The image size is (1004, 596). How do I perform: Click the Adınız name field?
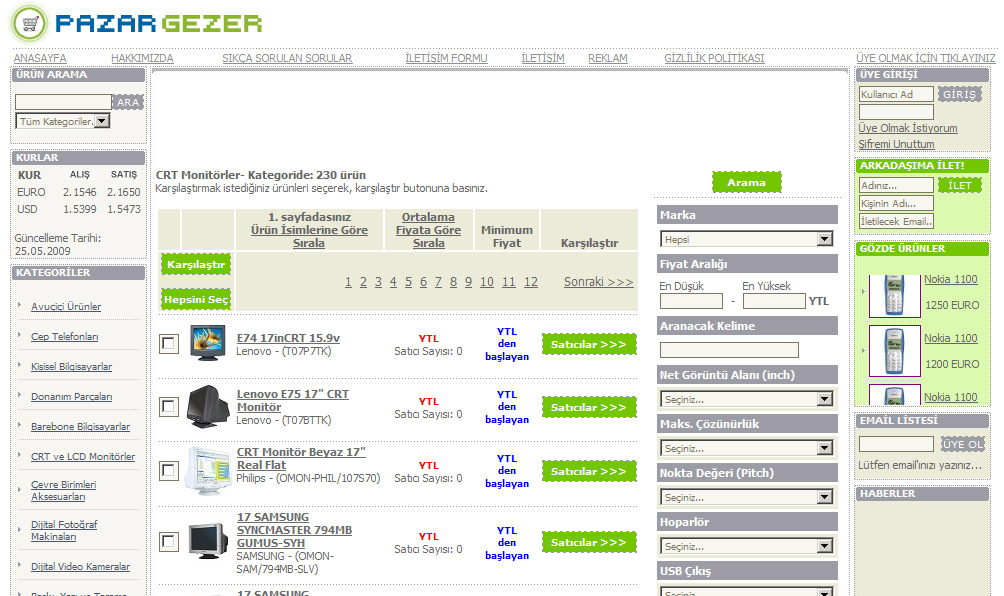coord(896,185)
